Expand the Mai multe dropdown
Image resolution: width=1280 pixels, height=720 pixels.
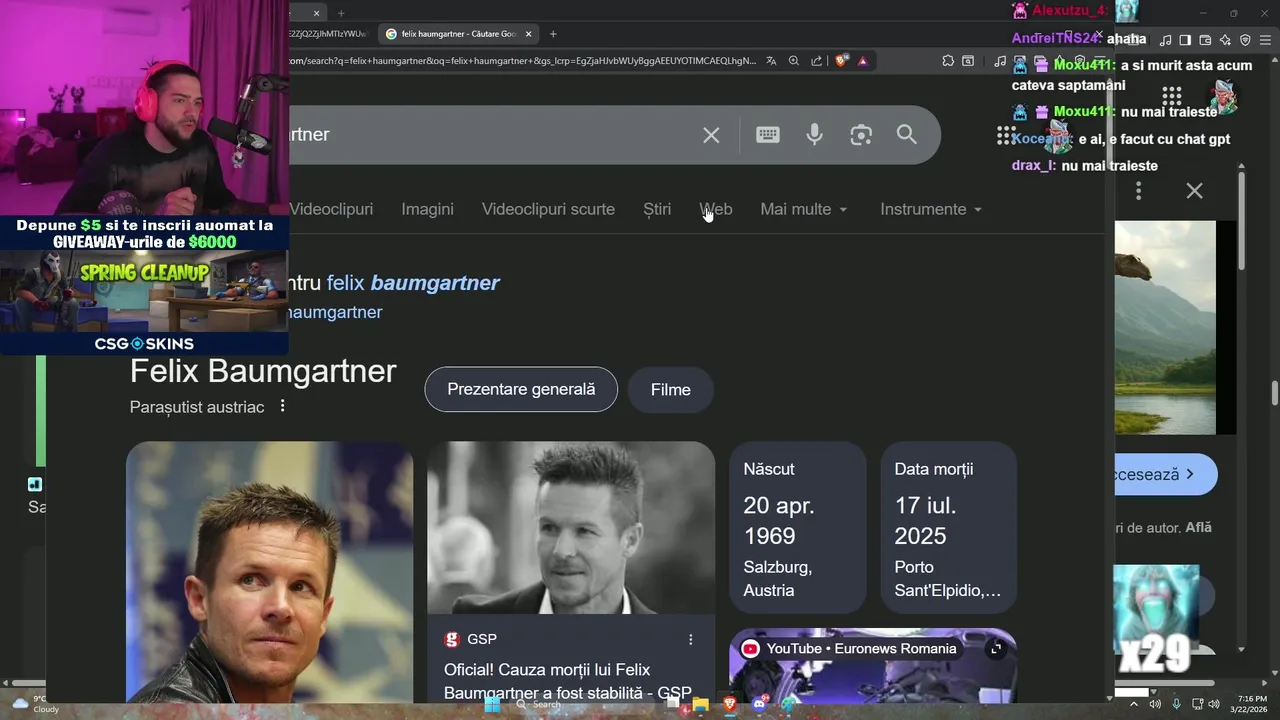(804, 209)
